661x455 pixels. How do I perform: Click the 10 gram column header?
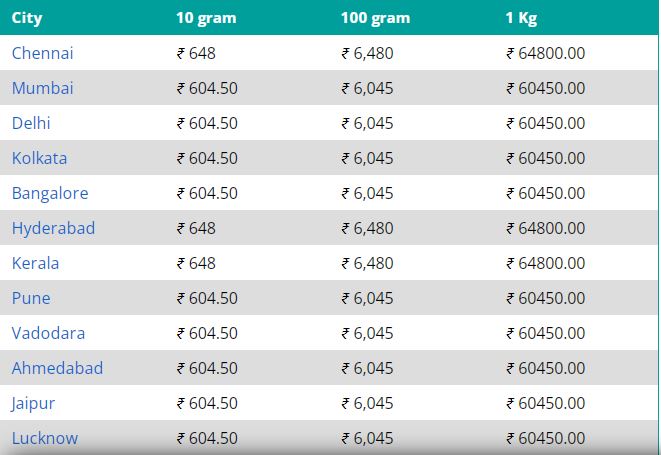click(206, 18)
